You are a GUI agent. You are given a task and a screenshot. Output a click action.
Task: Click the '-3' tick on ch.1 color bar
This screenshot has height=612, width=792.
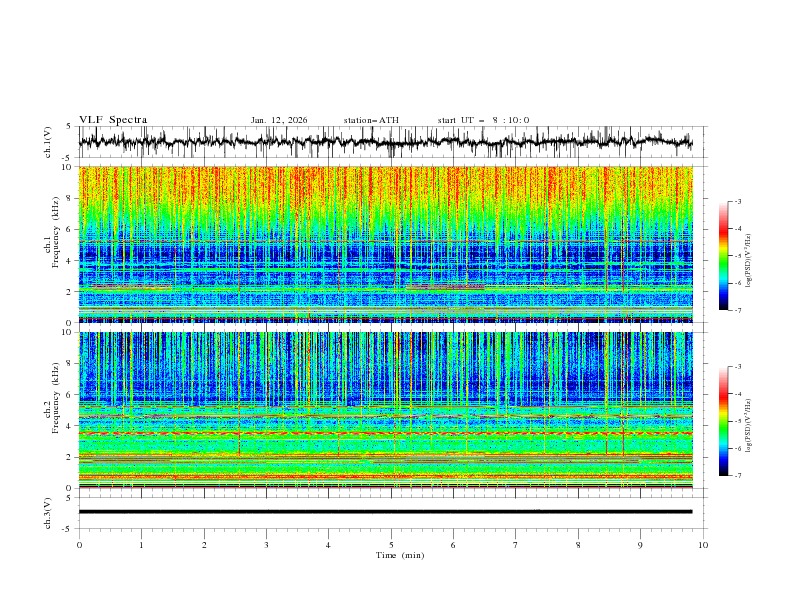pos(738,201)
